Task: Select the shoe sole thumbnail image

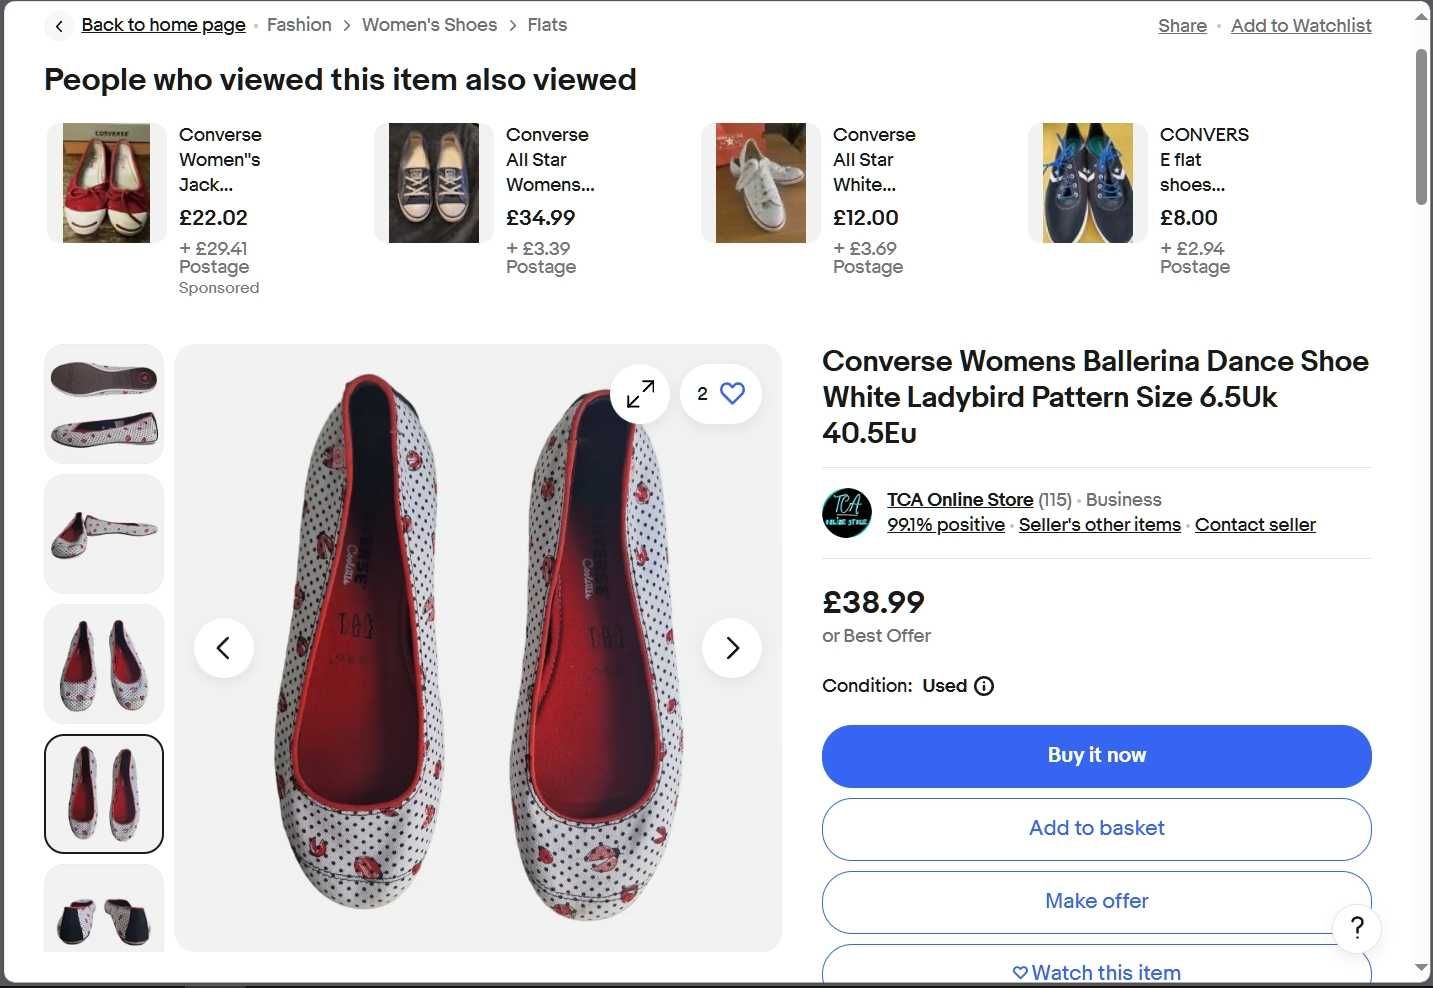Action: click(x=104, y=404)
